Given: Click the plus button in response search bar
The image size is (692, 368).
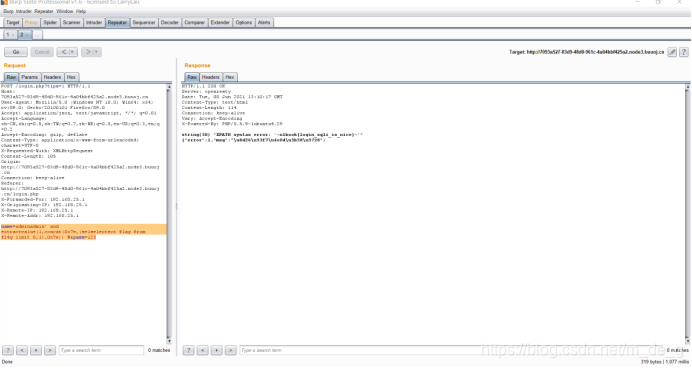Looking at the screenshot, I should pos(217,350).
